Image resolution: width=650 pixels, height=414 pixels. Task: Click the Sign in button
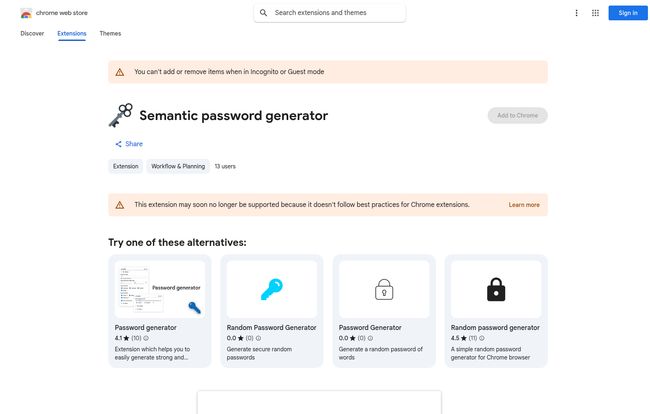[627, 13]
